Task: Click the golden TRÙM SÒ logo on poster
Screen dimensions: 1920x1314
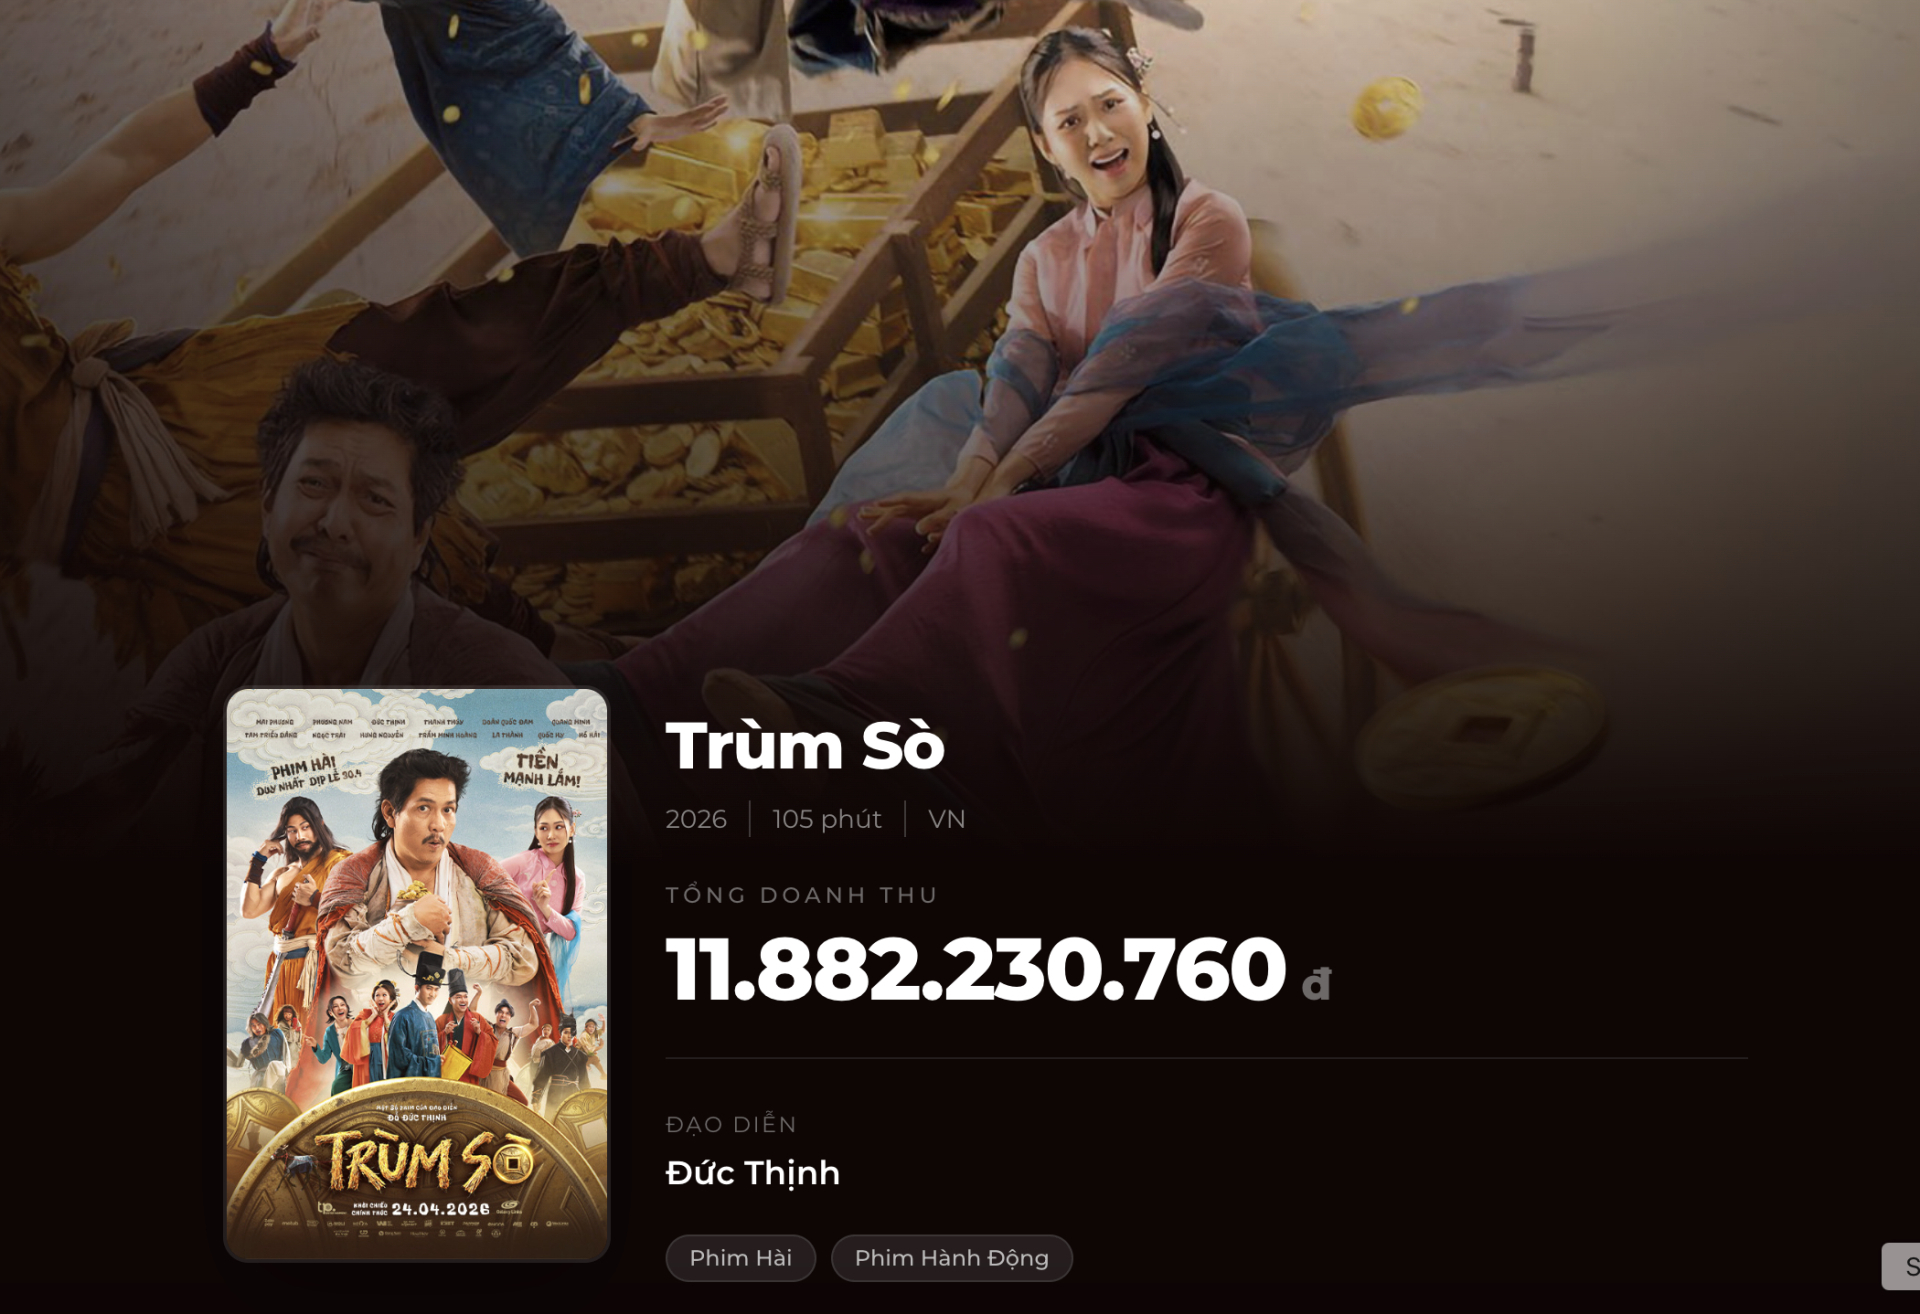Action: pyautogui.click(x=425, y=1160)
